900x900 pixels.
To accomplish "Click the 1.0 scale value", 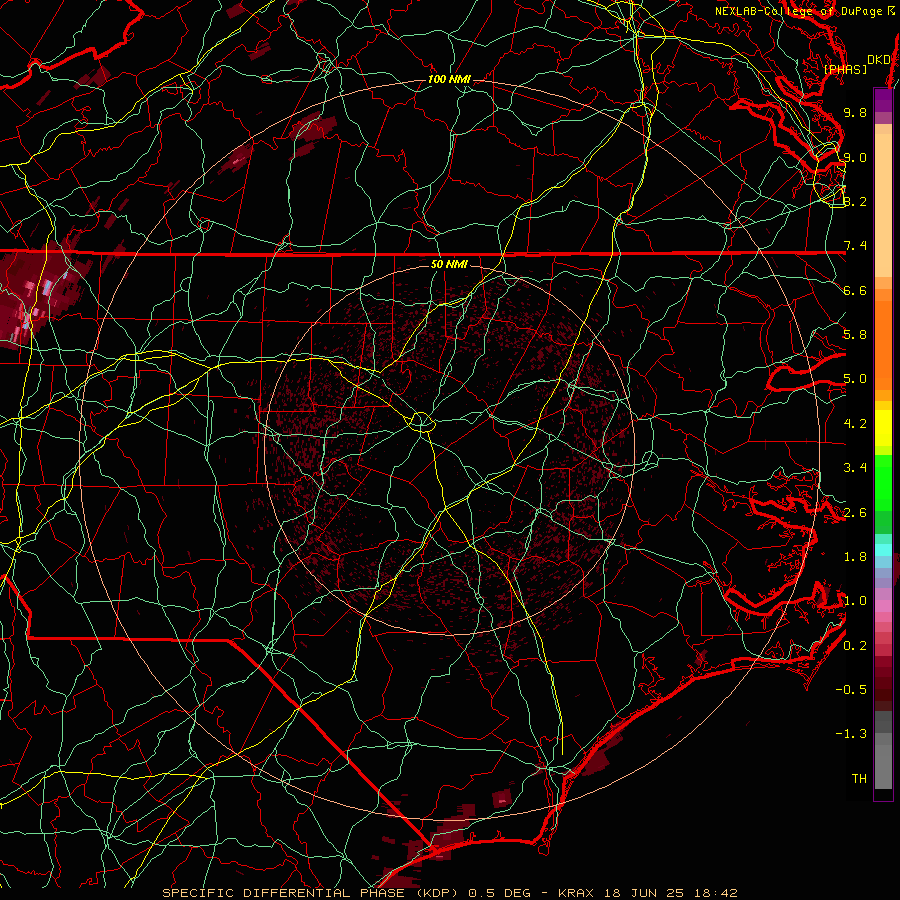I will [855, 601].
